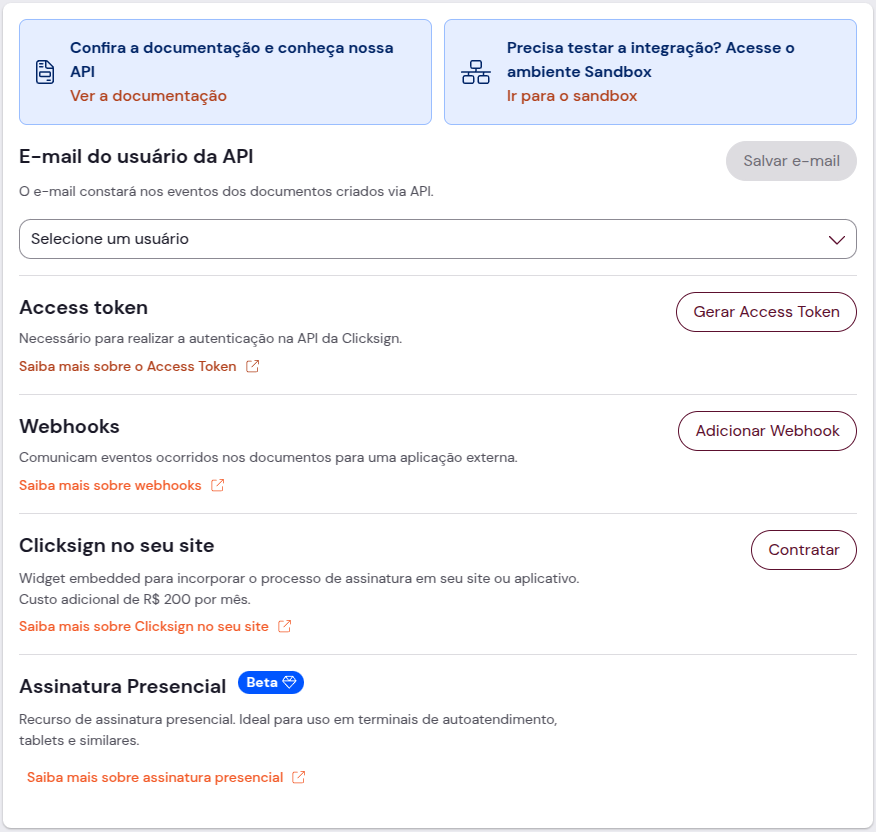Click the documentation file icon

pyautogui.click(x=45, y=72)
